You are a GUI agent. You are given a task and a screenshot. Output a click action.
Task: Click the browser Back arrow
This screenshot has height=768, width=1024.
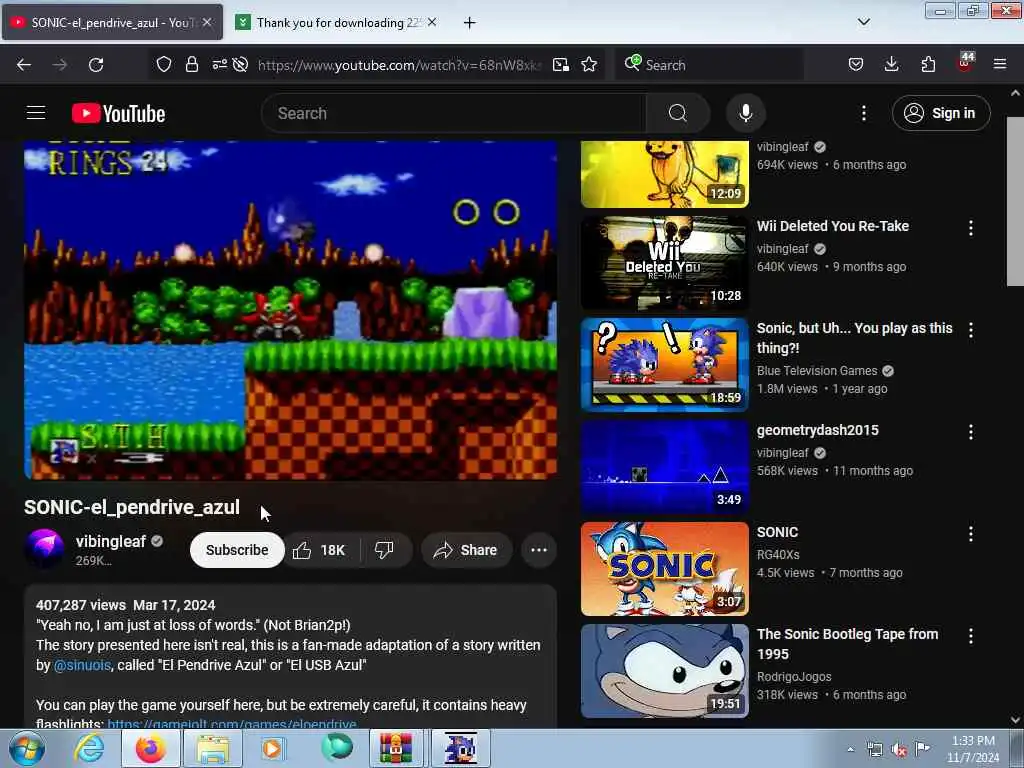click(24, 65)
